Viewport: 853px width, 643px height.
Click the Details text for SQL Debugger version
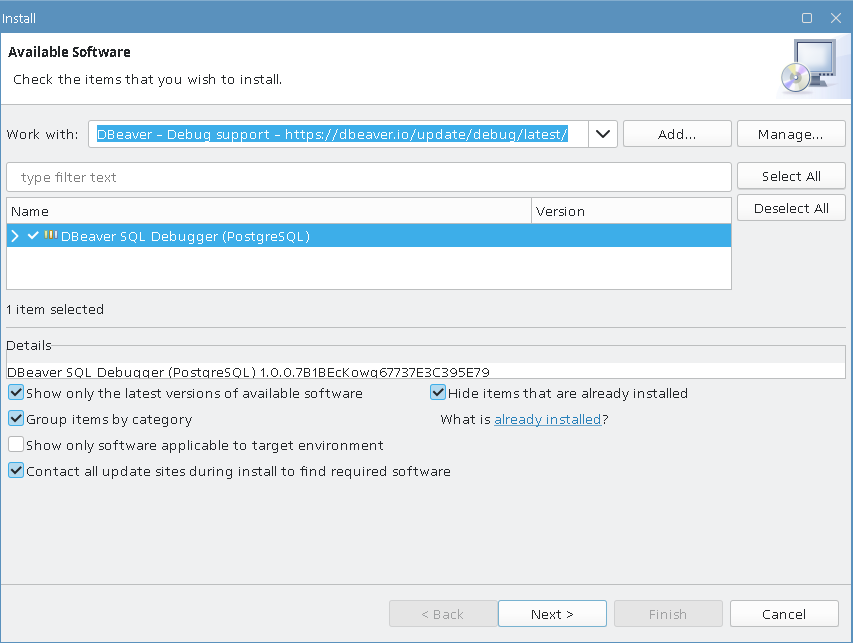pyautogui.click(x=248, y=372)
